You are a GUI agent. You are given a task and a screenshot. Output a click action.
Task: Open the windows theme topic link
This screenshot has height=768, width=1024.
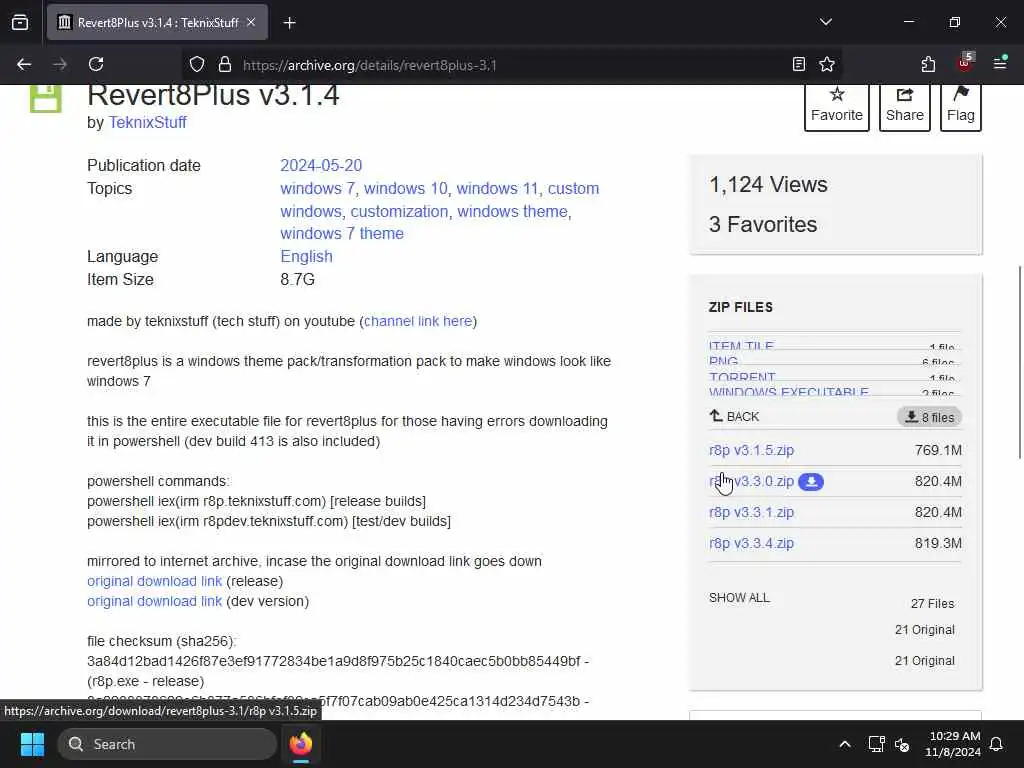[512, 212]
